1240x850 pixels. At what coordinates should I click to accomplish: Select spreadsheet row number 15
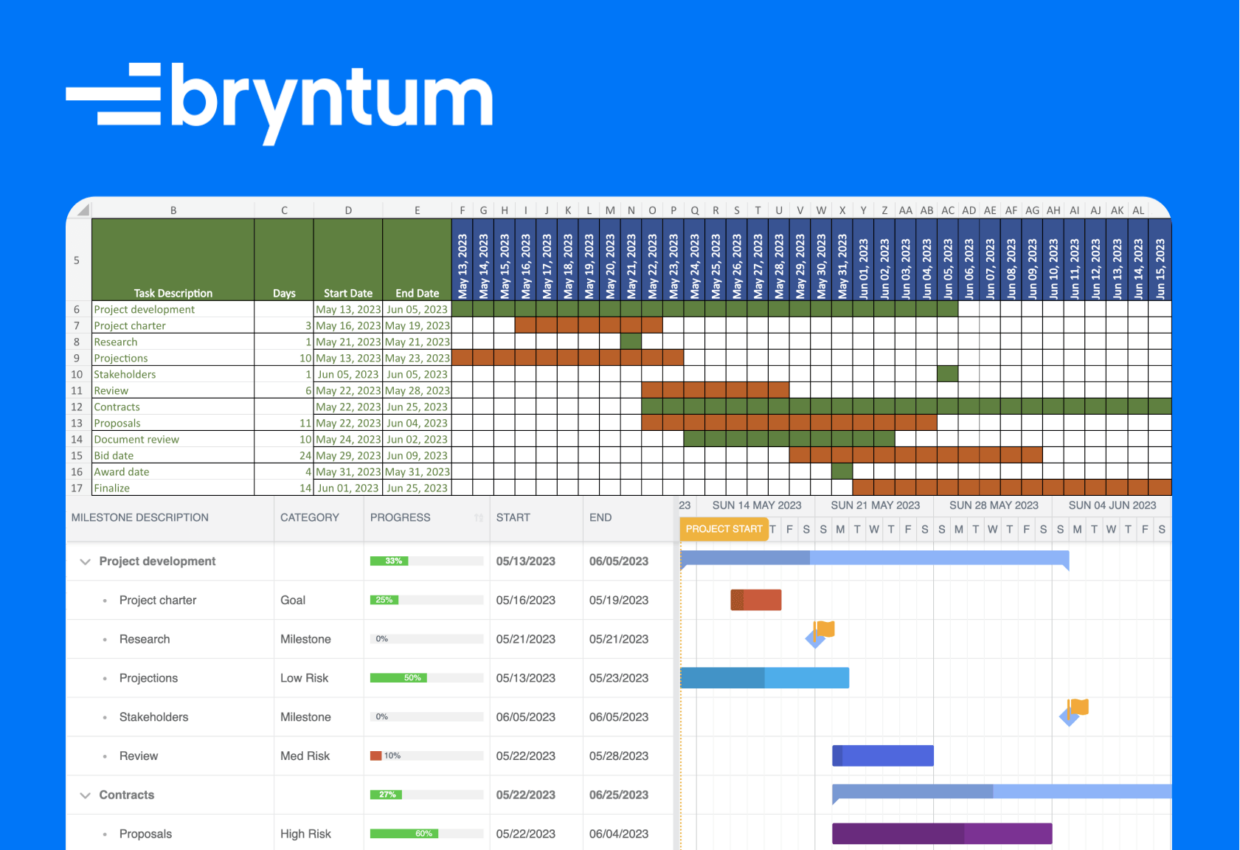(77, 455)
